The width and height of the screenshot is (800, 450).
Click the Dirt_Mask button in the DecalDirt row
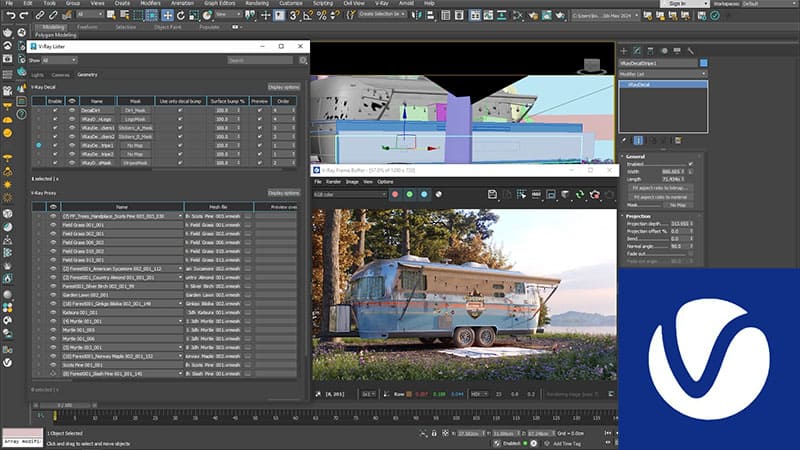pyautogui.click(x=135, y=110)
